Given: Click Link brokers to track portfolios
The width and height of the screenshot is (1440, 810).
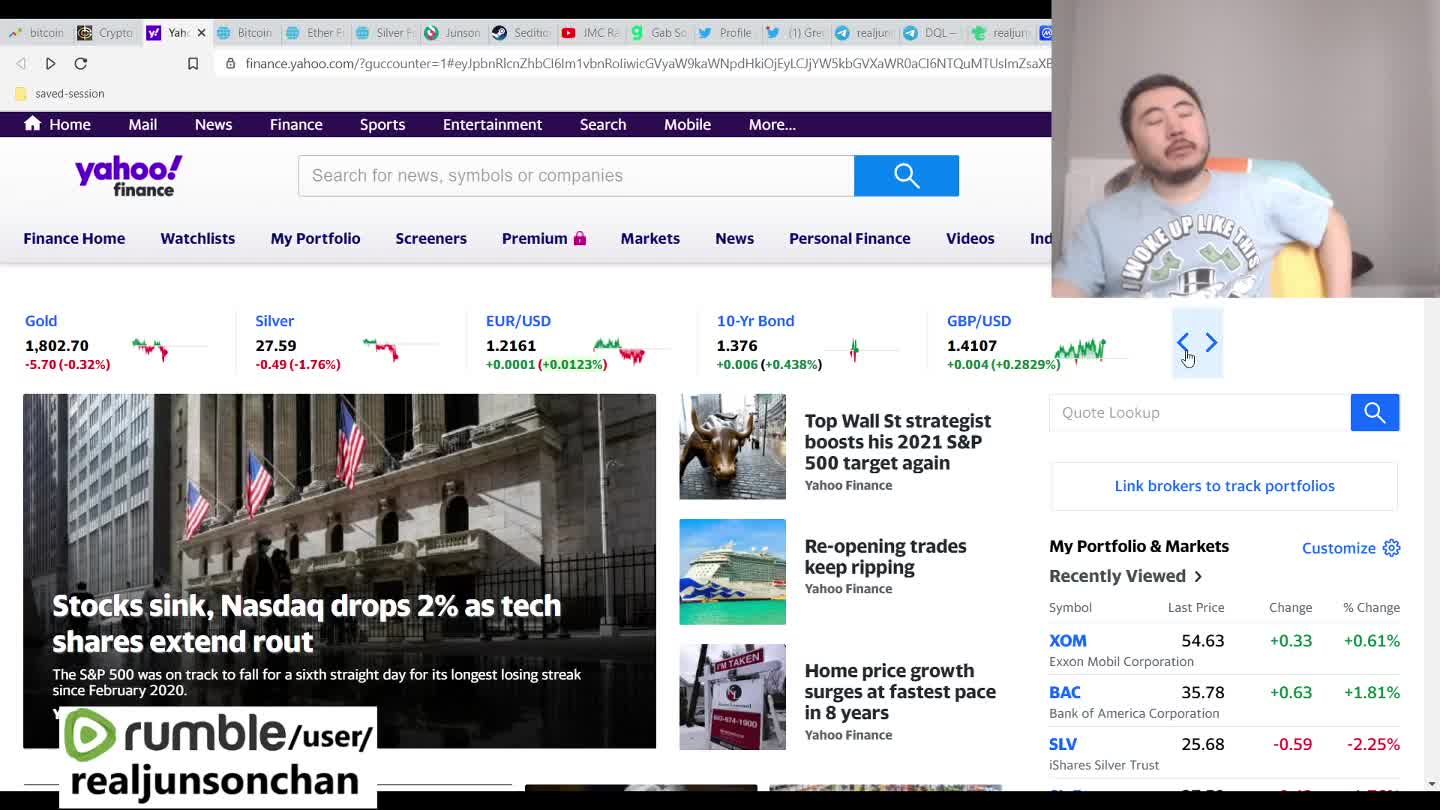Looking at the screenshot, I should coord(1224,485).
